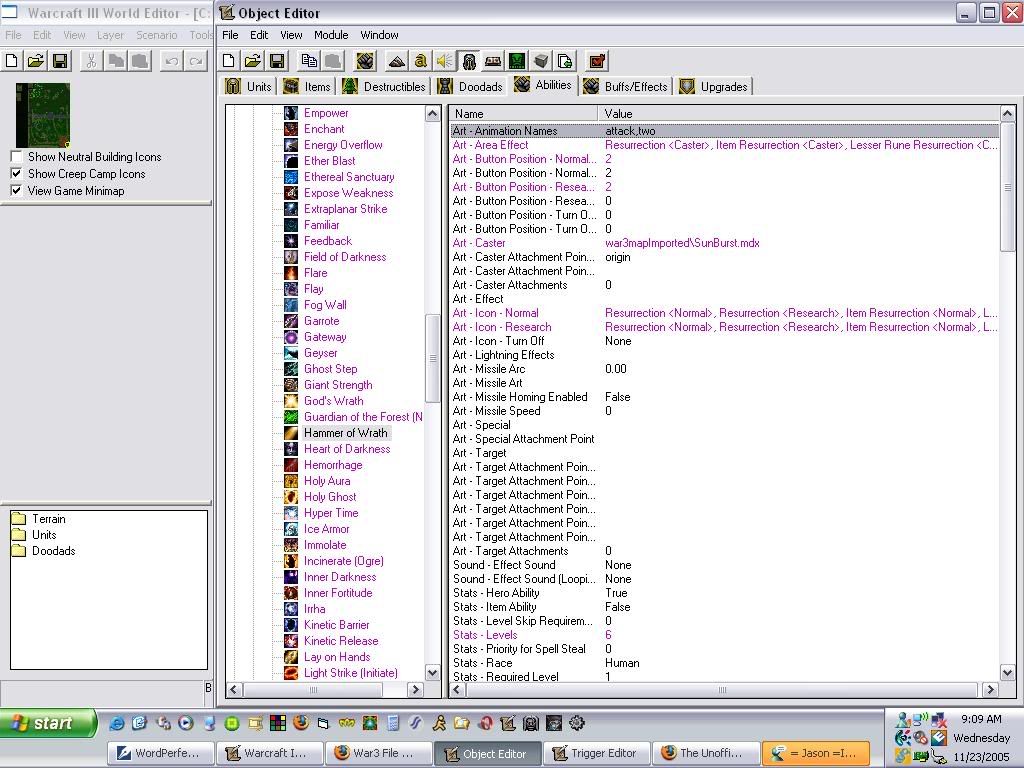Click World Editor window's Cut scissors icon

tap(91, 61)
